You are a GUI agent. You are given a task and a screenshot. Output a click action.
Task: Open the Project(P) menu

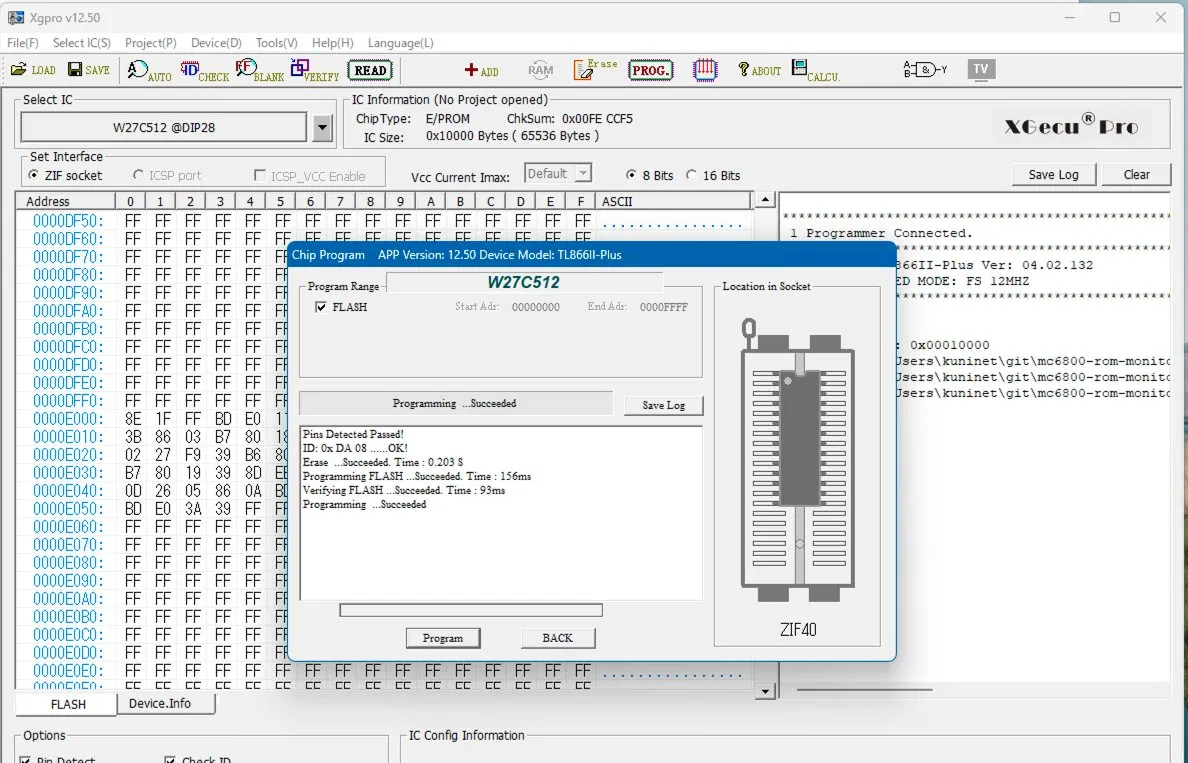151,43
